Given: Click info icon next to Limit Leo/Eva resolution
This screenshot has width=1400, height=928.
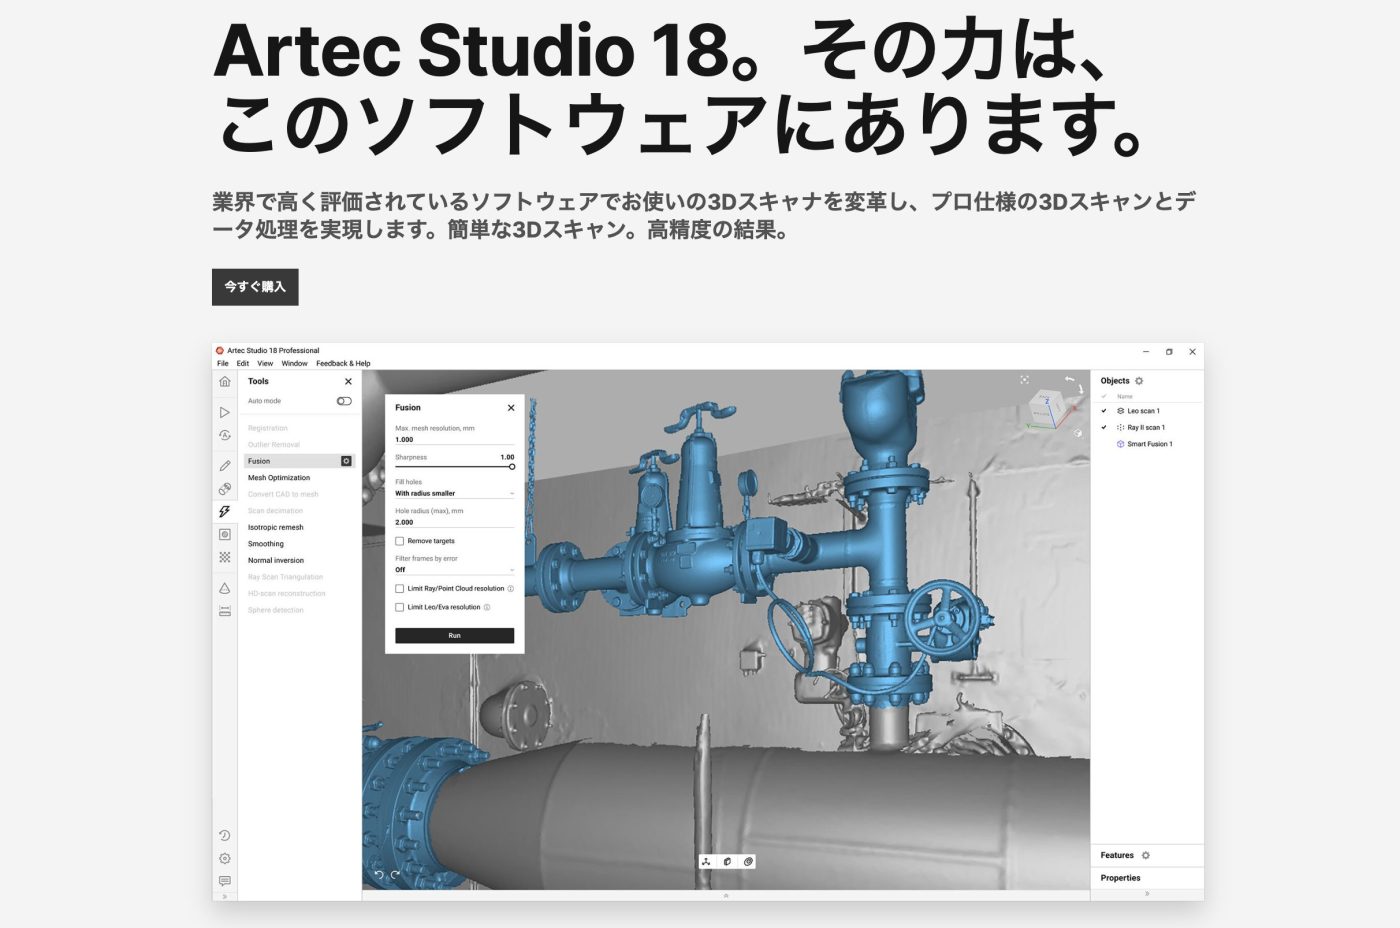Looking at the screenshot, I should (x=487, y=607).
